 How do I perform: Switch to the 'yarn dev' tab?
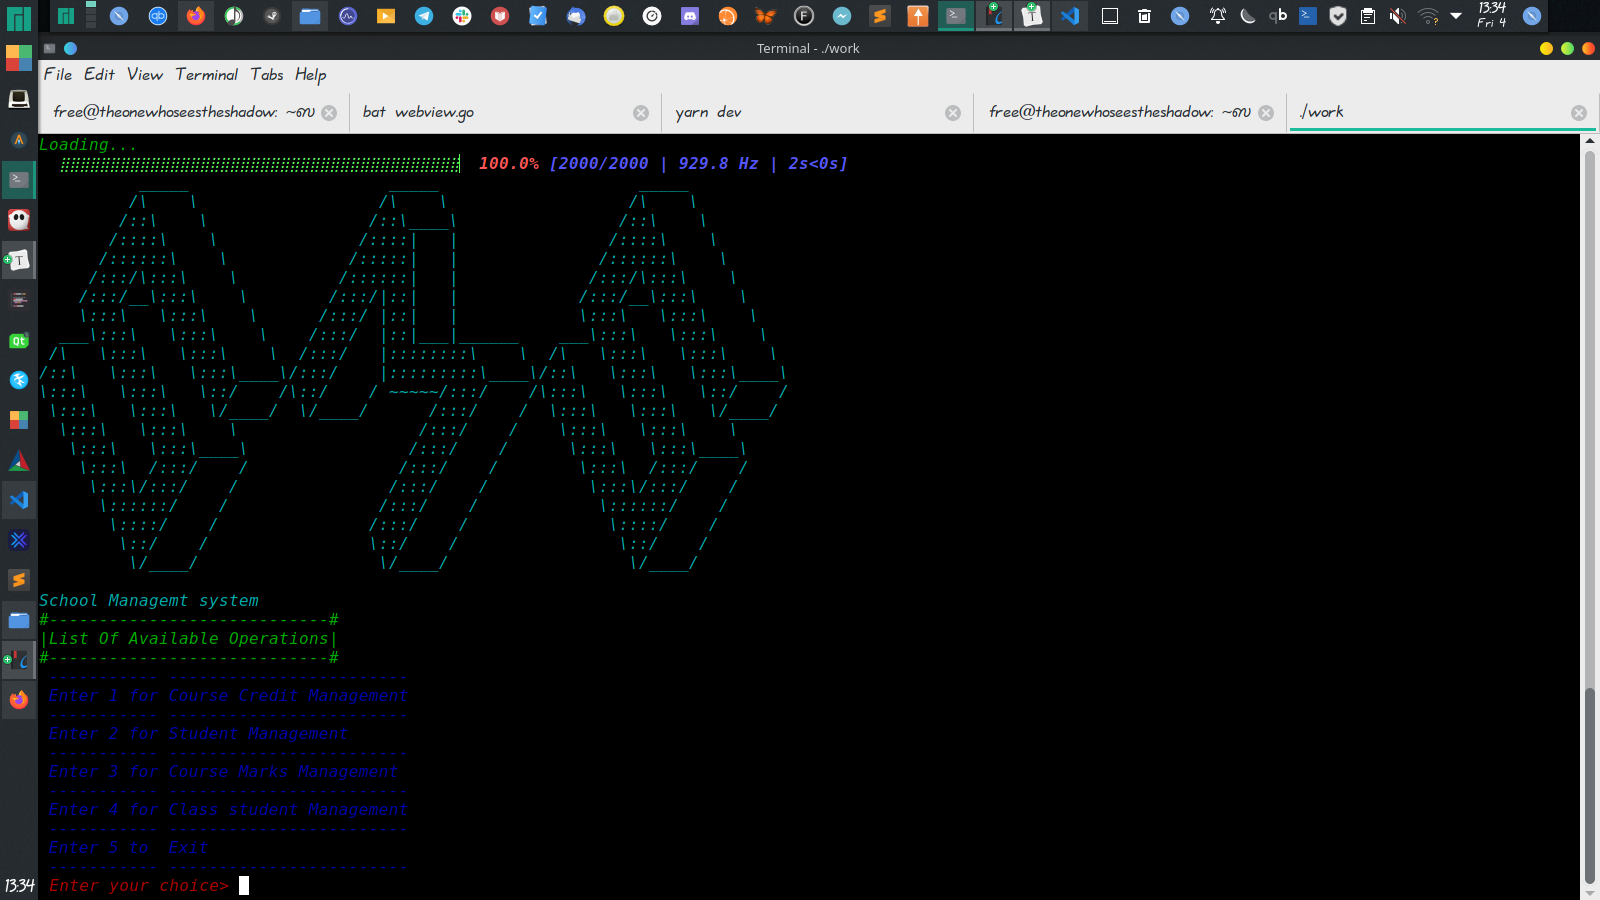click(708, 113)
